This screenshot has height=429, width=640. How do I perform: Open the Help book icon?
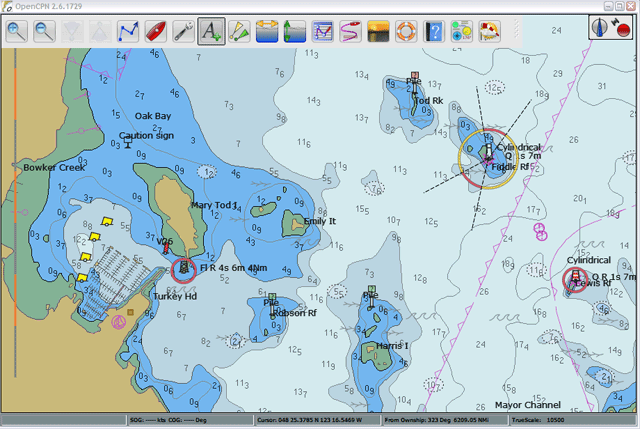(x=433, y=31)
